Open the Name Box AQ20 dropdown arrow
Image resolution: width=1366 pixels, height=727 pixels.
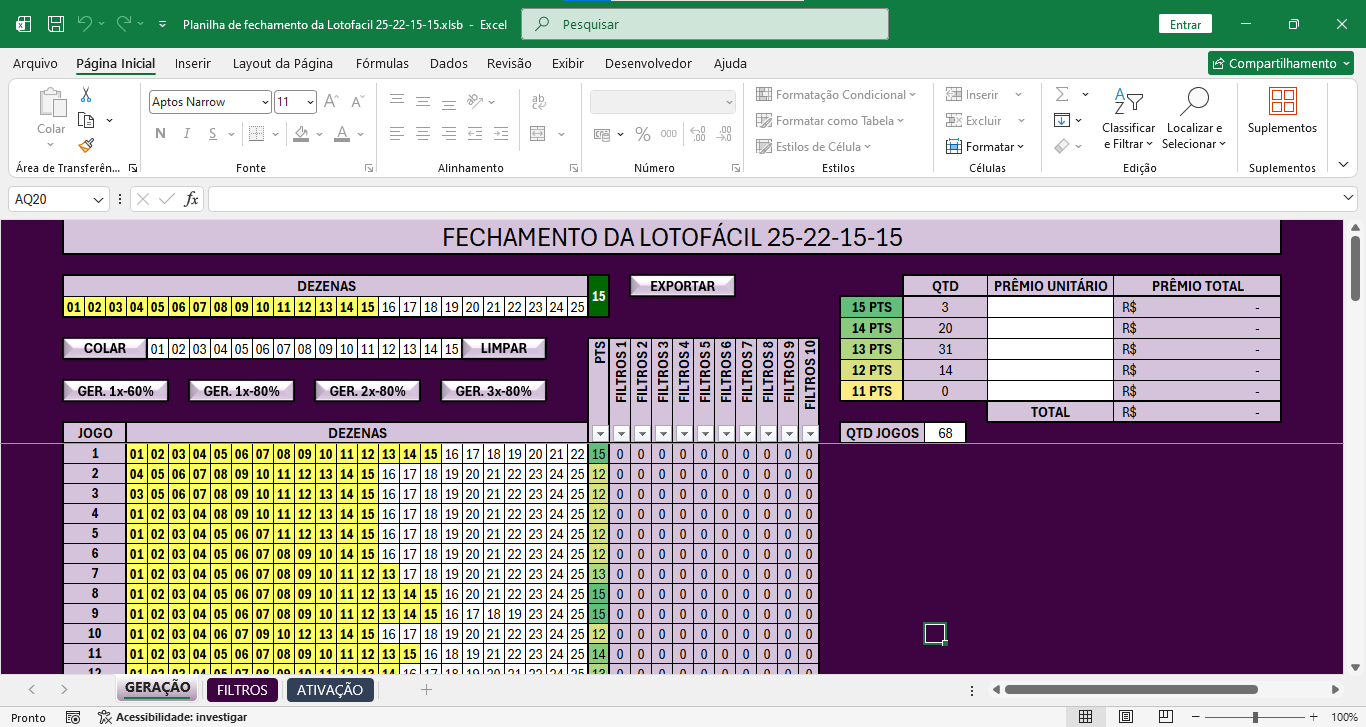click(x=98, y=200)
